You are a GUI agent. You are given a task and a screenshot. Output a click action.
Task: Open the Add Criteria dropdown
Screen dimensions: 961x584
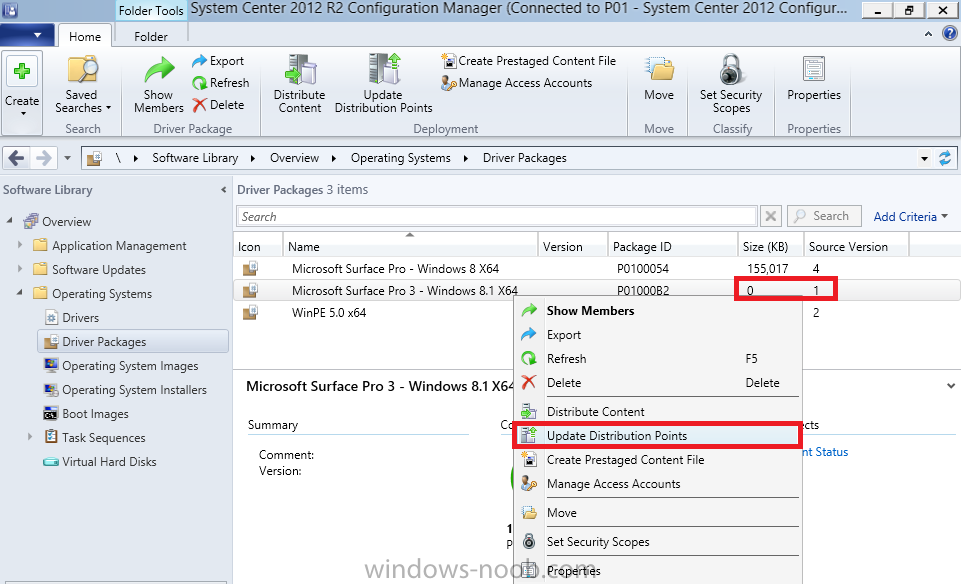coord(911,216)
